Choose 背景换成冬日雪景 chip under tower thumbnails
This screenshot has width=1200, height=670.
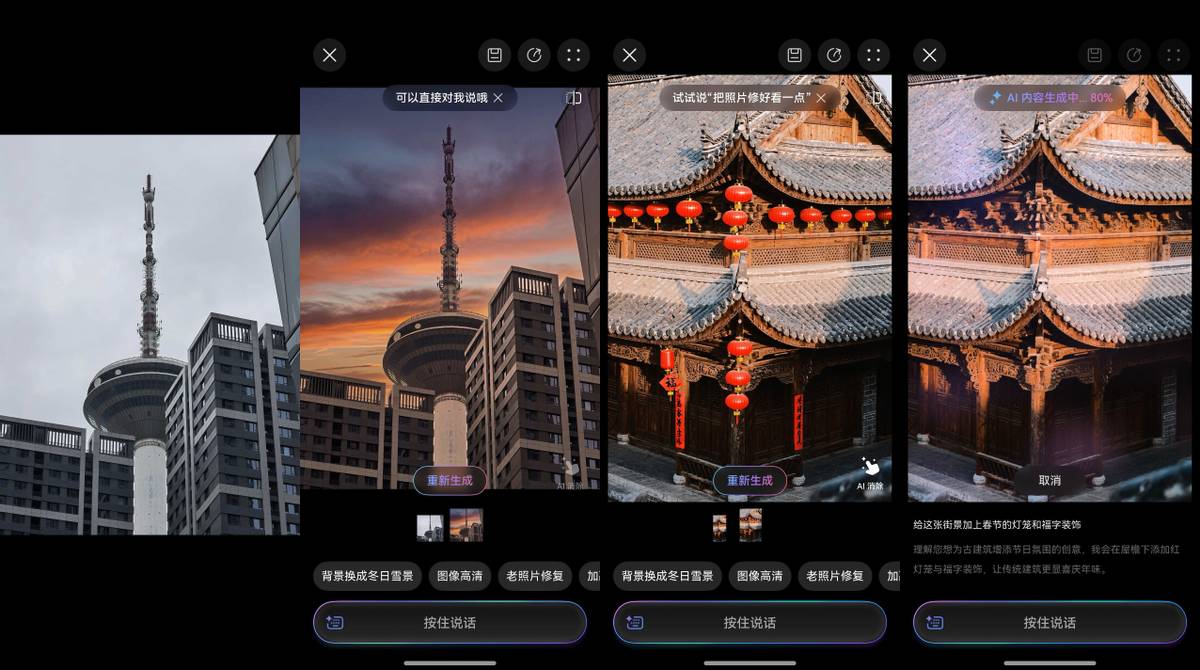(x=367, y=576)
